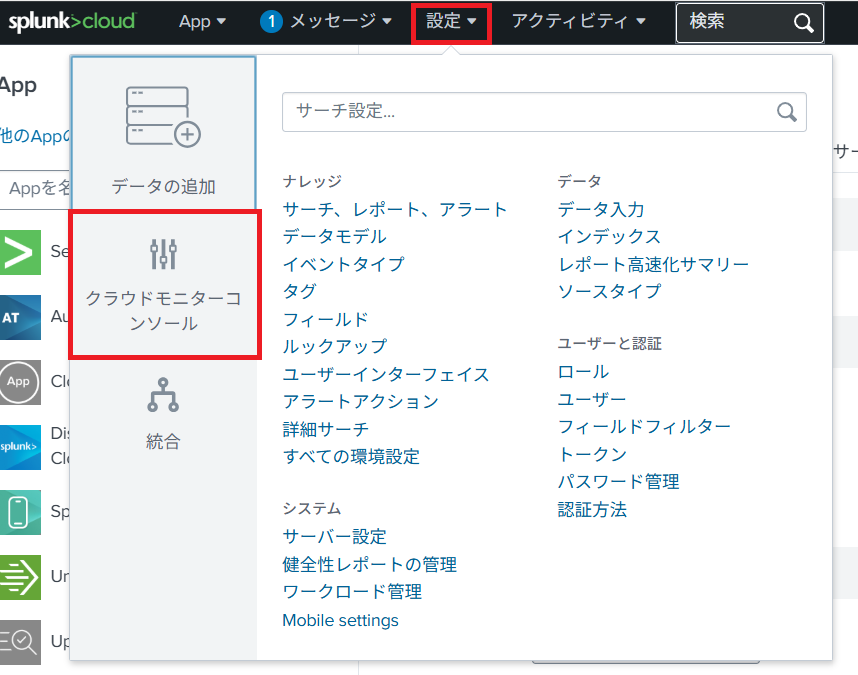
Task: Open ワークロード管理 settings
Action: tap(352, 591)
